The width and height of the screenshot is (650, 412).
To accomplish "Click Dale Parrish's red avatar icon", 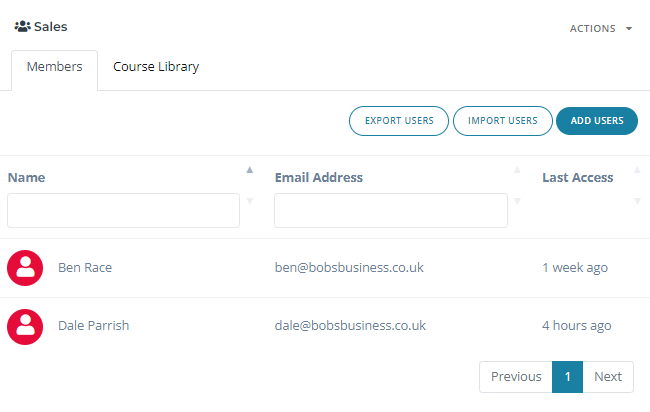I will point(25,327).
